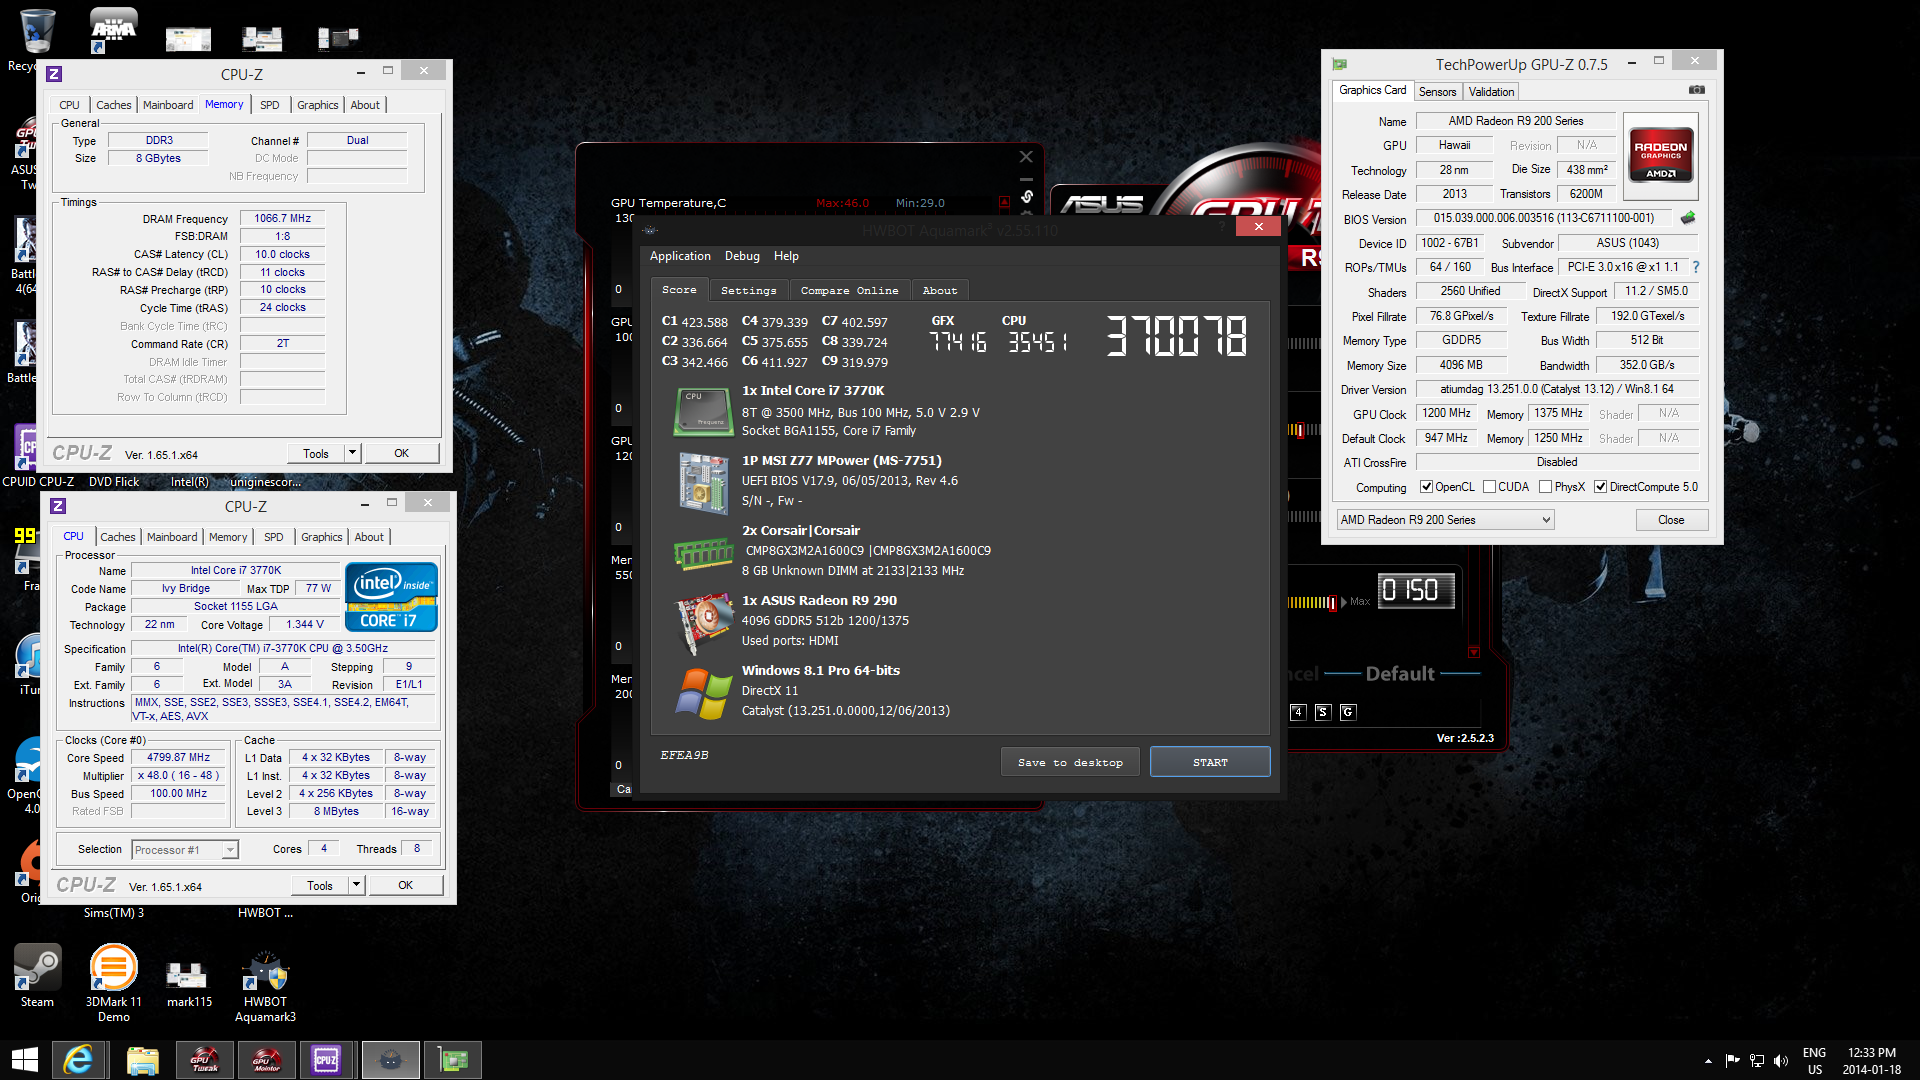1920x1080 pixels.
Task: Click the Windows logo image in Aquamark
Action: 704,693
